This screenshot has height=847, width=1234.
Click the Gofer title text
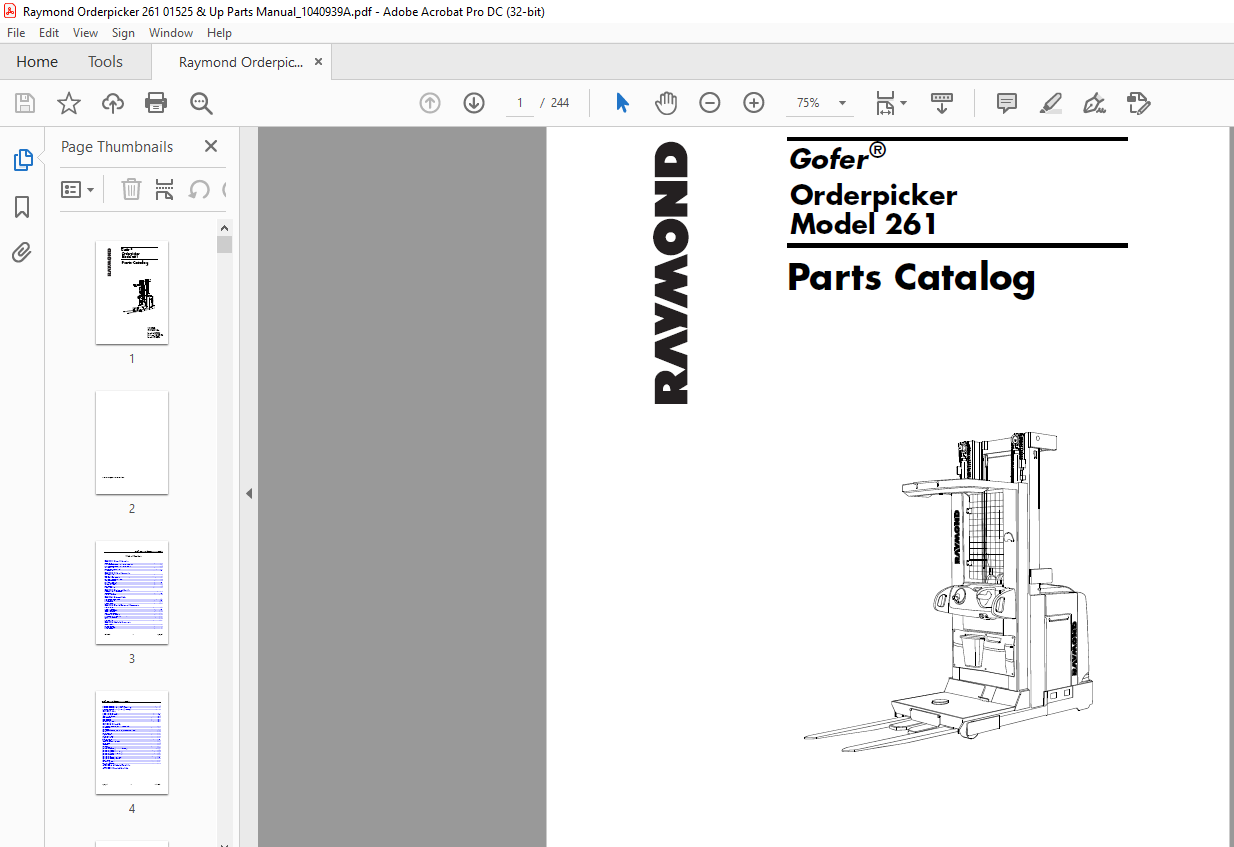click(x=828, y=158)
